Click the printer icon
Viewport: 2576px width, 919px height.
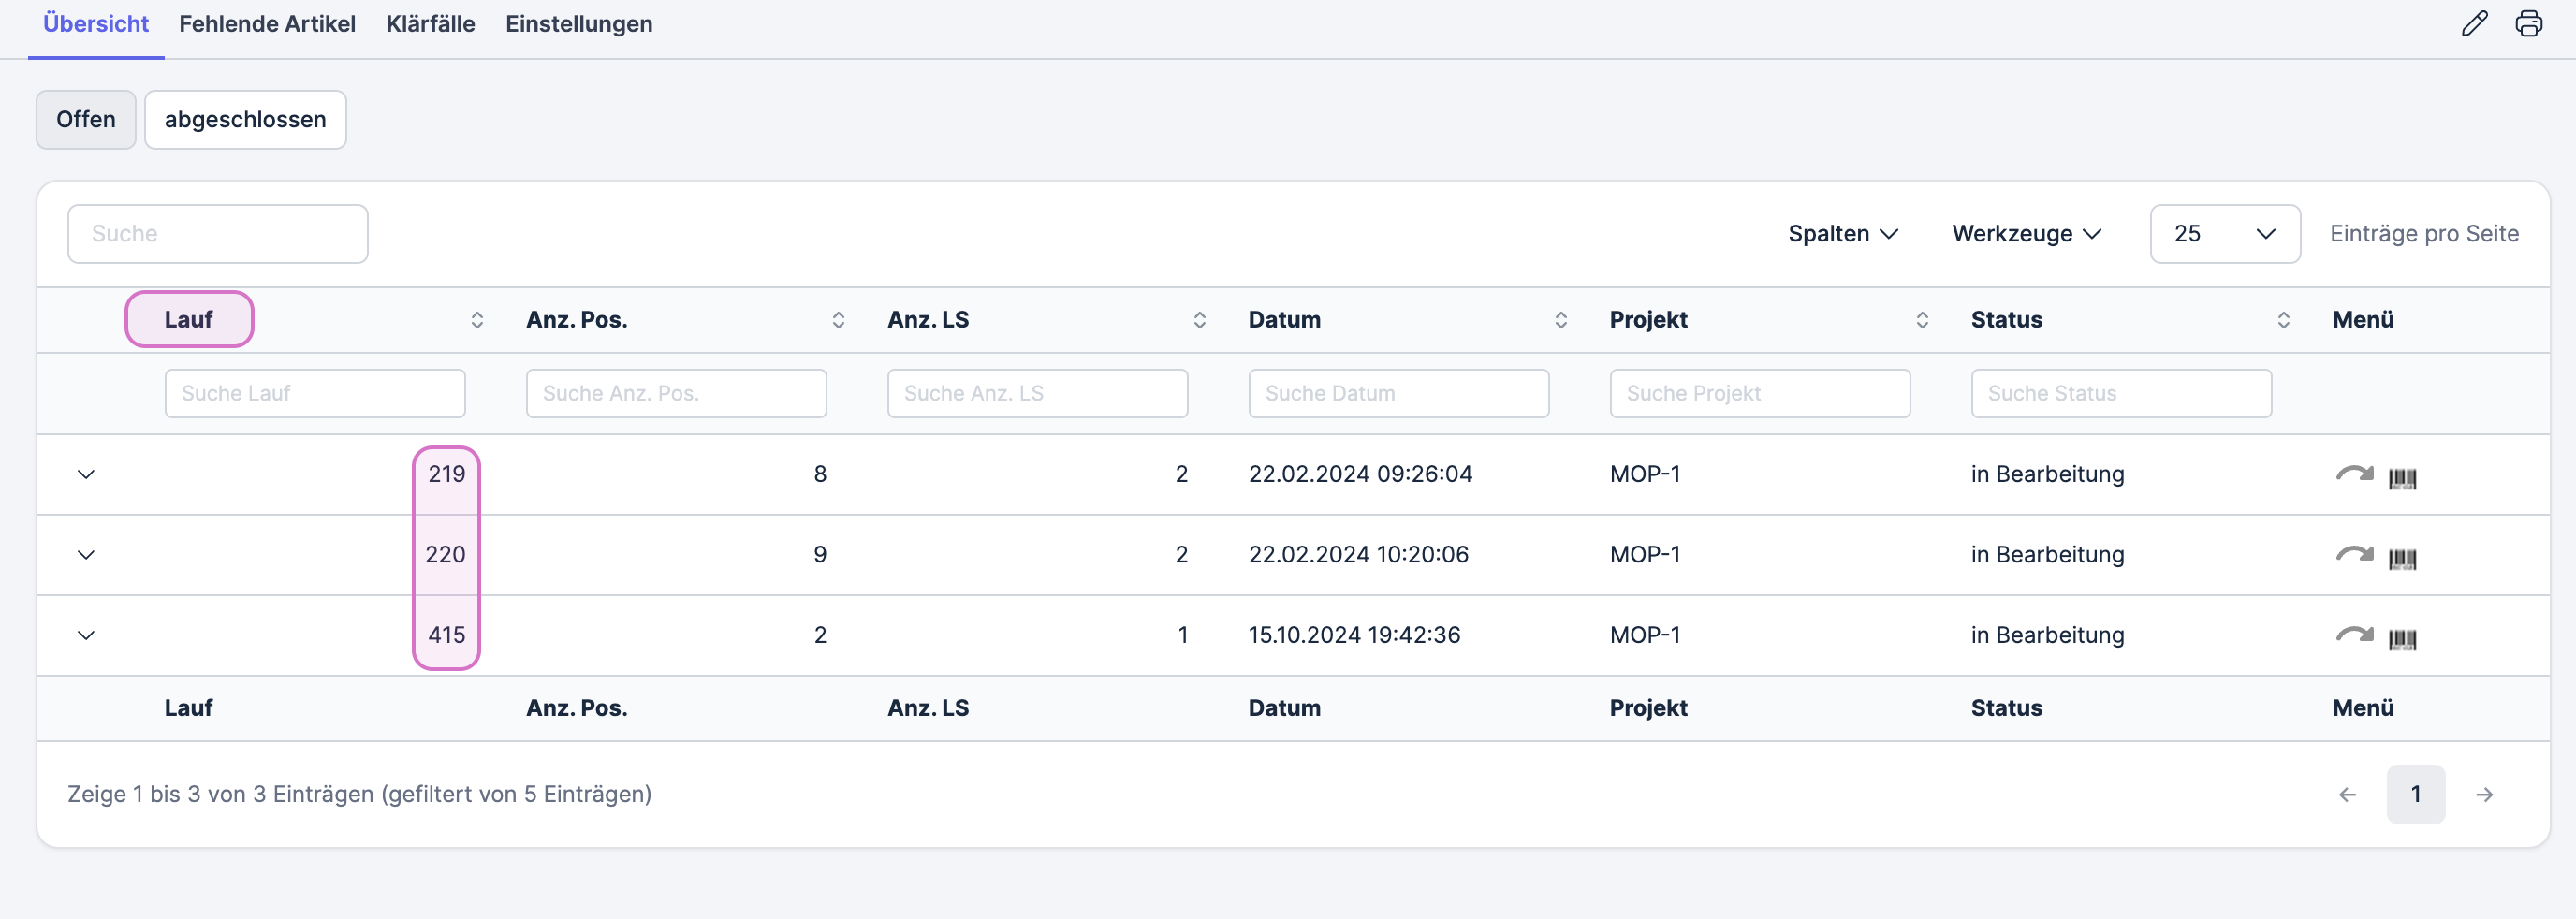pos(2528,24)
